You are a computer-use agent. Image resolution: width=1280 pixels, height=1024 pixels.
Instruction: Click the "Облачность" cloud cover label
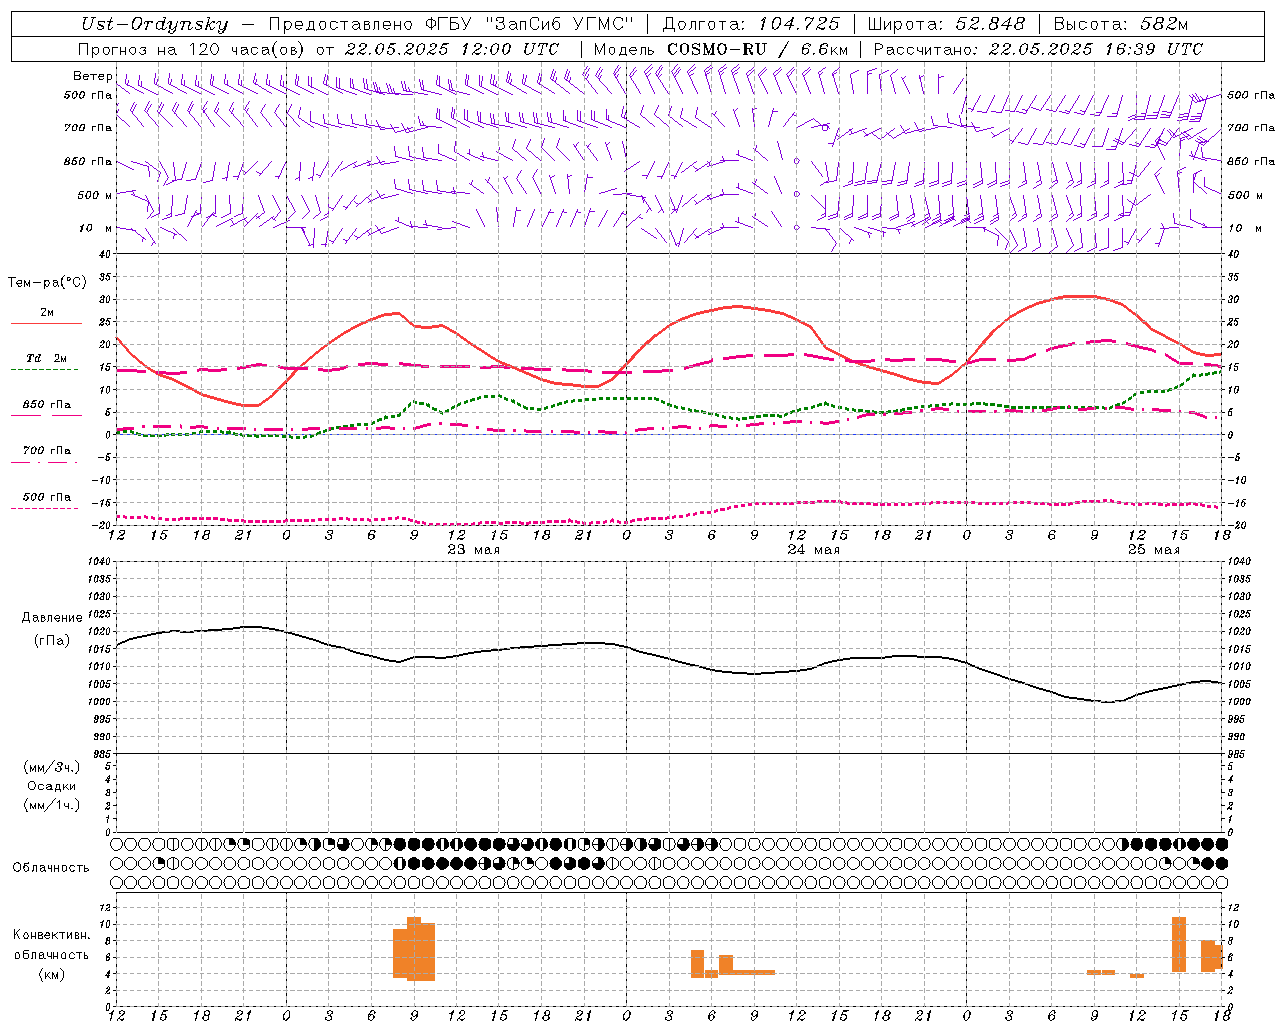51,868
